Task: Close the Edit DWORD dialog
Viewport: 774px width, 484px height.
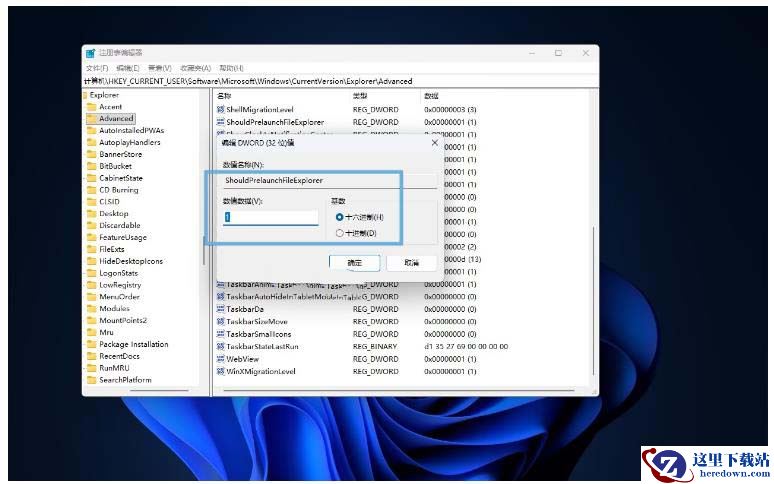Action: [434, 143]
